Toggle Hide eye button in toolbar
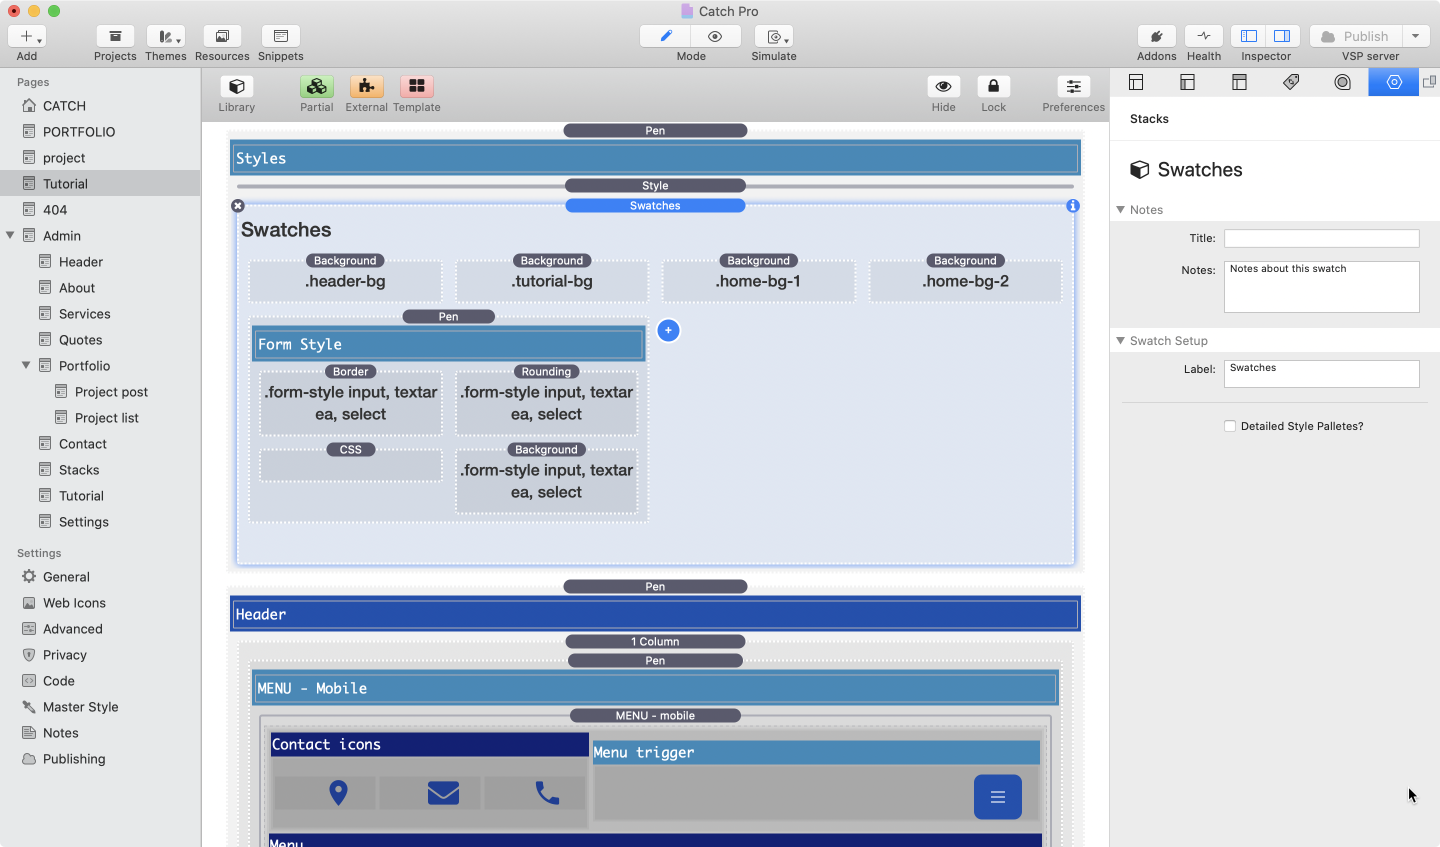Screen dimensions: 1440x847 coord(943,87)
